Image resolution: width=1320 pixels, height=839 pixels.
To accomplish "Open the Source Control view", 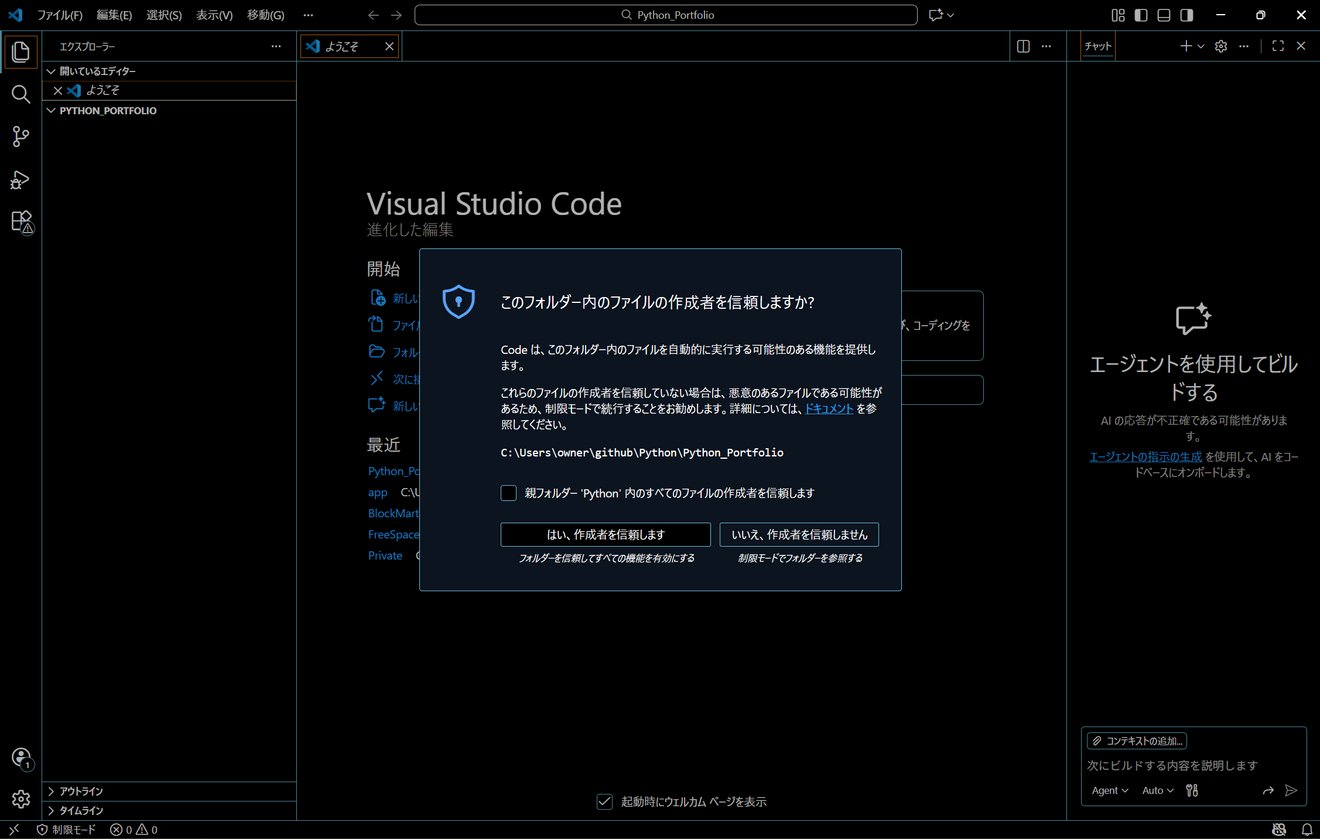I will [20, 137].
